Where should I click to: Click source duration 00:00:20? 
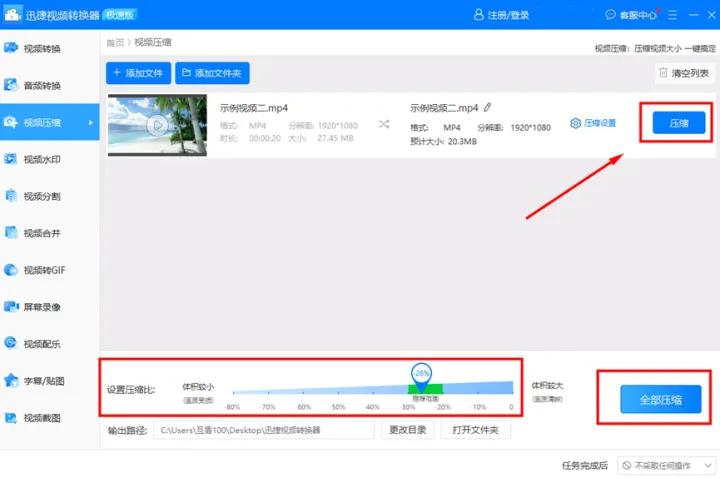[264, 138]
